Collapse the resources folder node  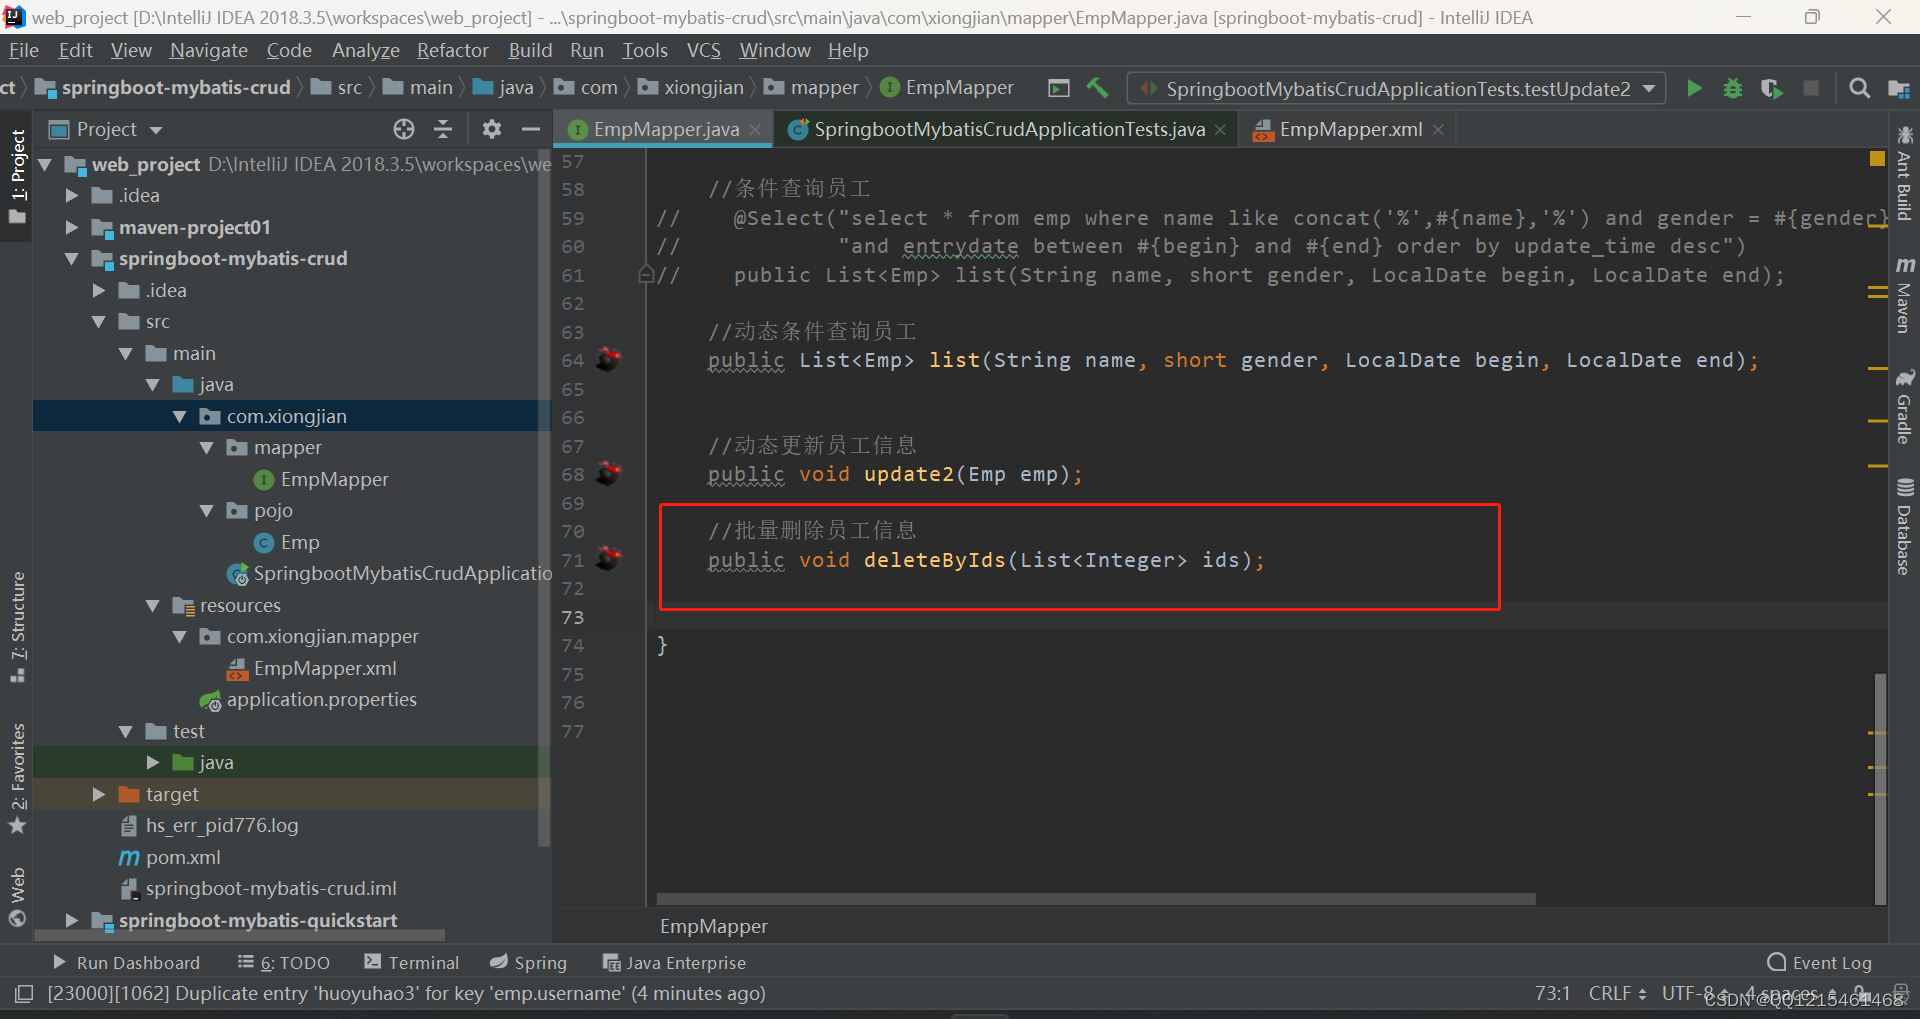[152, 605]
